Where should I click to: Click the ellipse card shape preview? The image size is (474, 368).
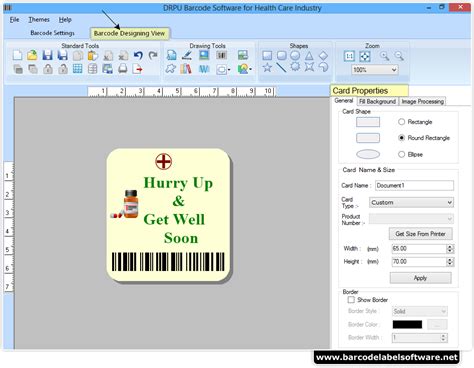point(368,154)
